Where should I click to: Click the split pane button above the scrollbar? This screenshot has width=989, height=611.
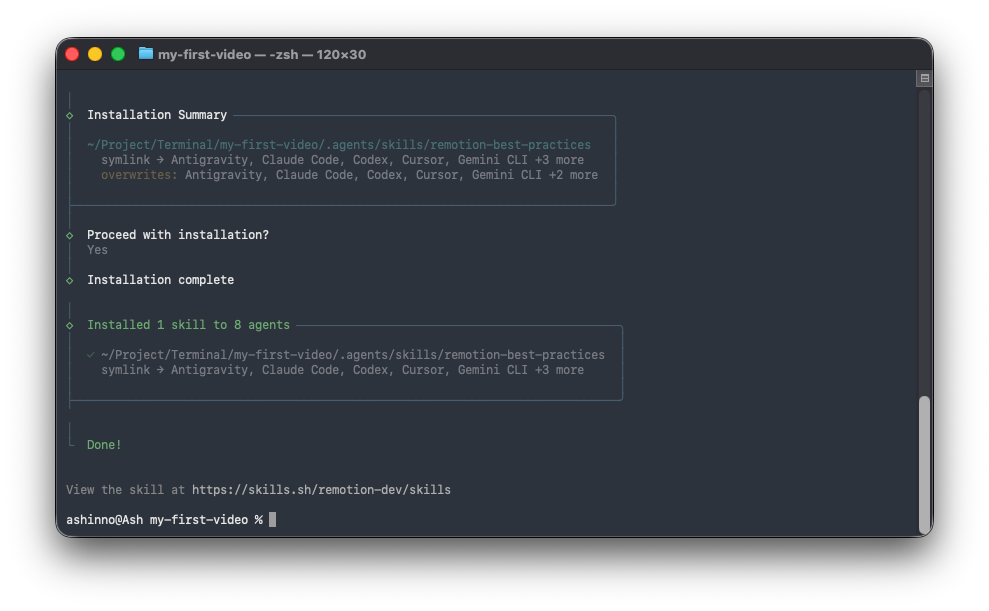pos(924,78)
